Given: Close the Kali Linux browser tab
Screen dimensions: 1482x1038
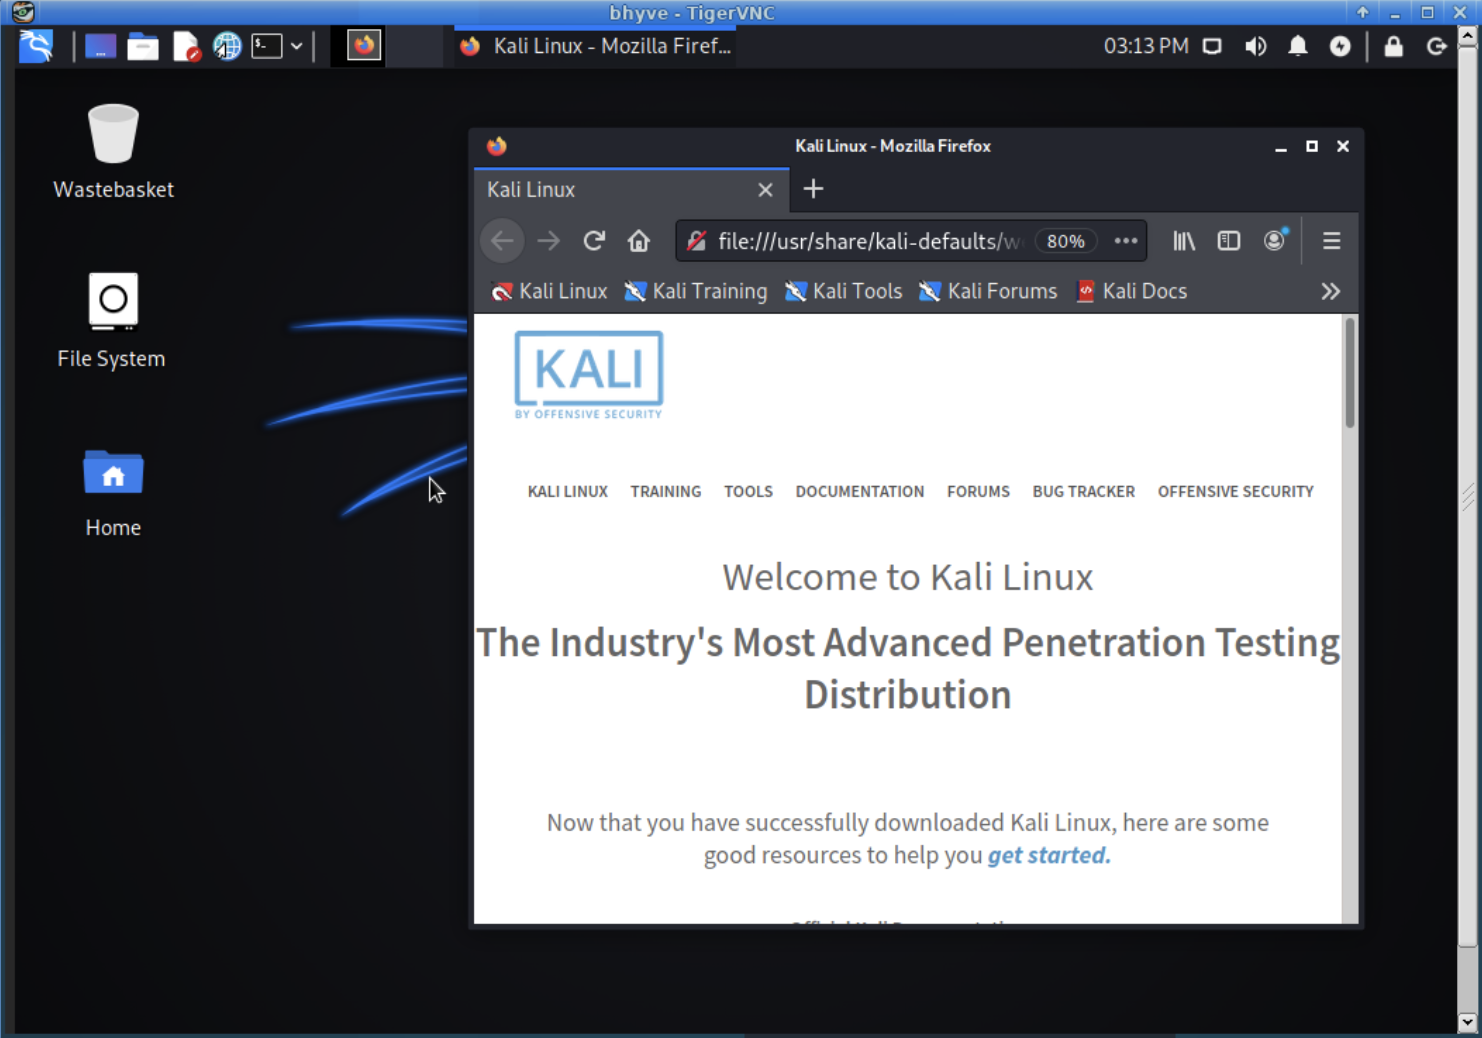Looking at the screenshot, I should coord(765,190).
